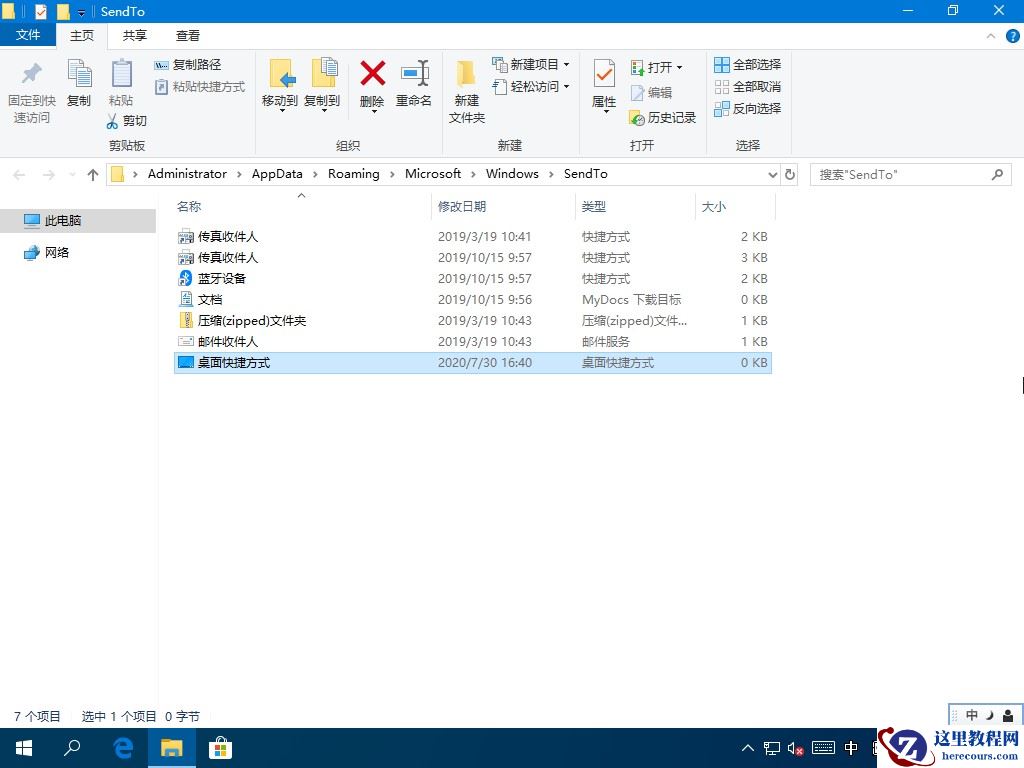
Task: Select all items with 全部选择
Action: point(748,64)
